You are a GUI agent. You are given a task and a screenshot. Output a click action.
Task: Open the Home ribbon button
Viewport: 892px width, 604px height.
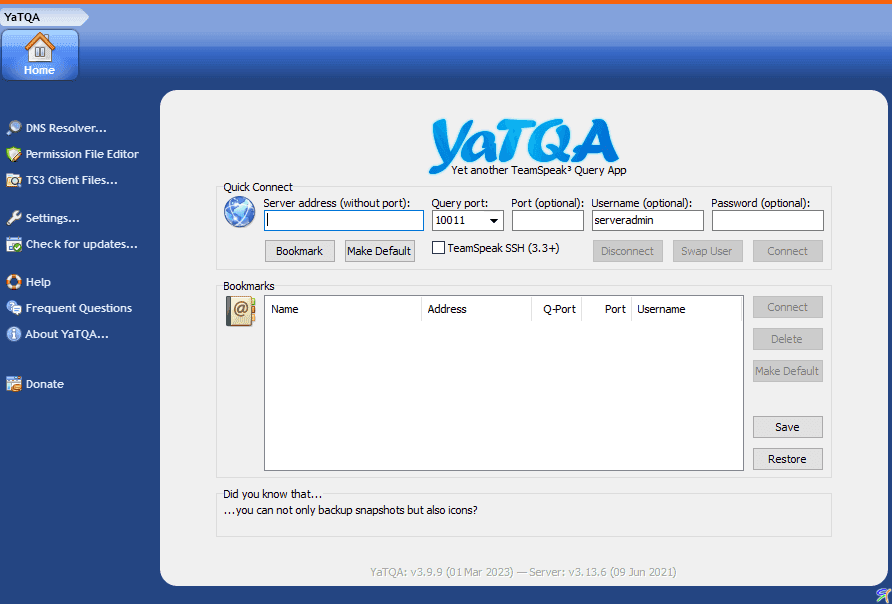point(40,55)
